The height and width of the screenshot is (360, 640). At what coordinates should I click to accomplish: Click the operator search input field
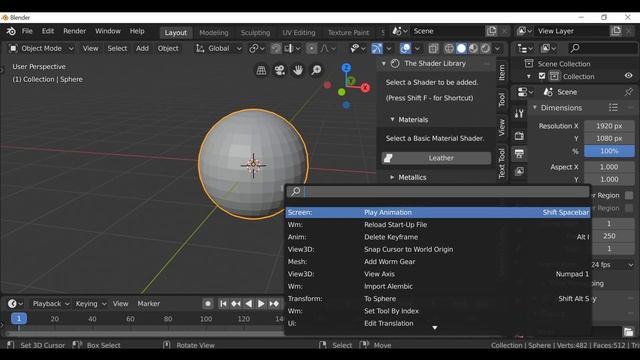[x=438, y=191]
